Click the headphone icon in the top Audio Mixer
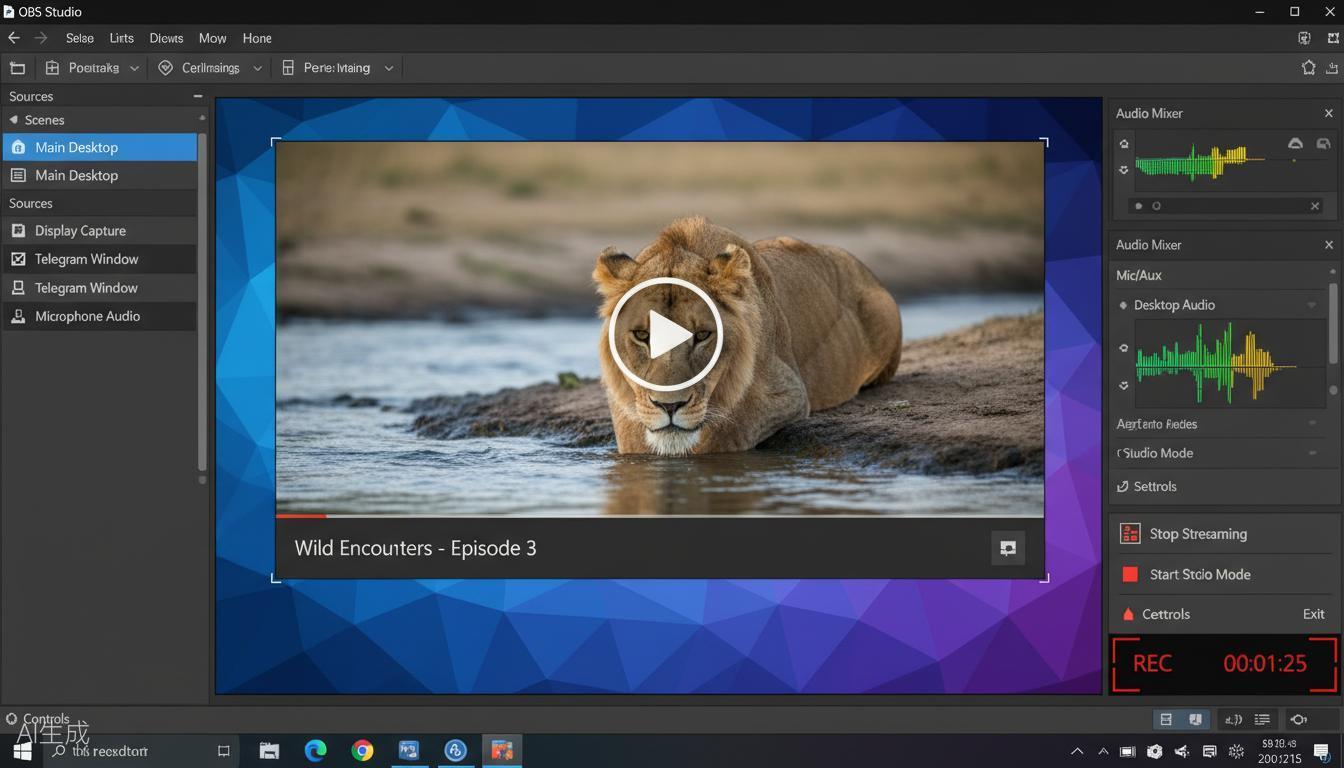 [1295, 144]
